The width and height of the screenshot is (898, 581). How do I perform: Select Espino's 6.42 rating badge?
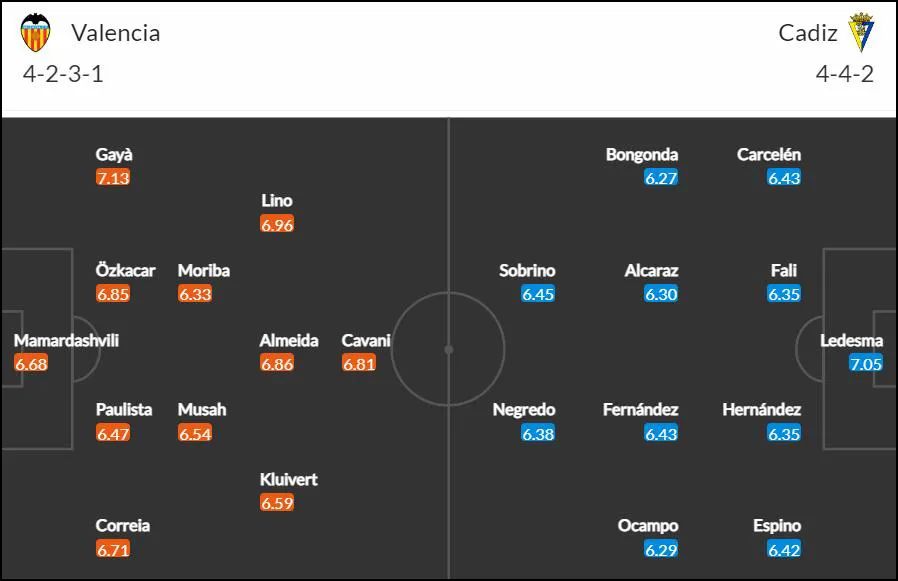coord(784,549)
